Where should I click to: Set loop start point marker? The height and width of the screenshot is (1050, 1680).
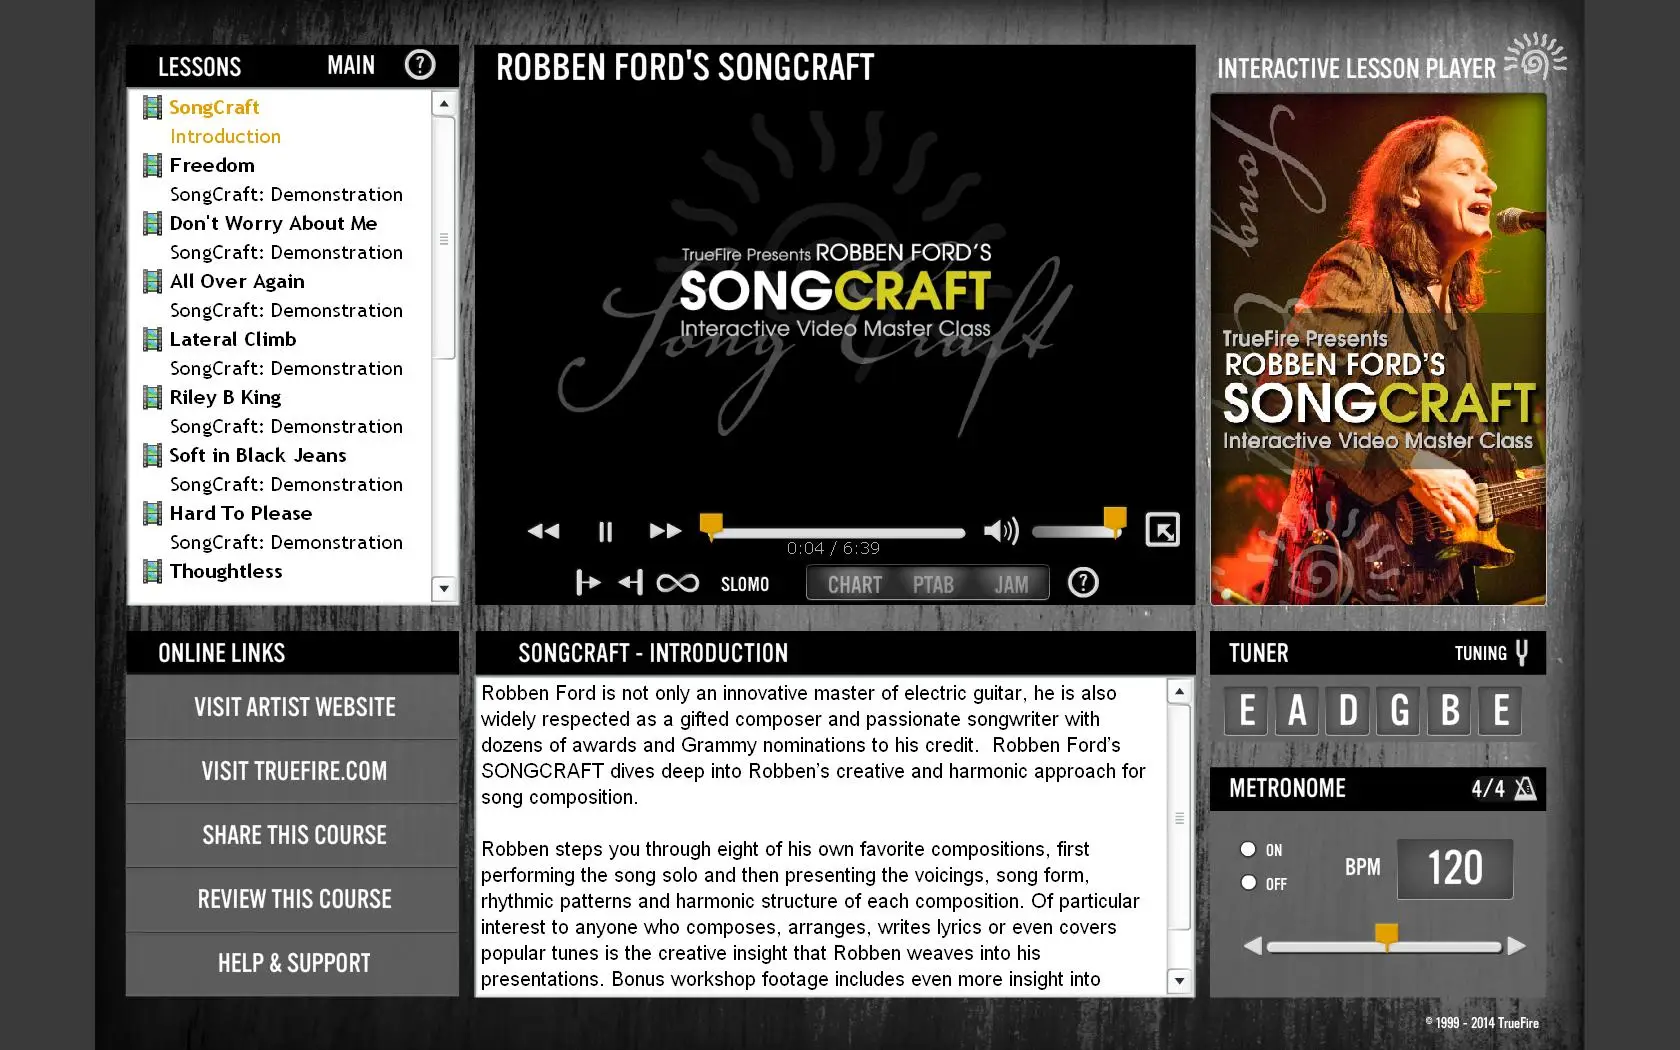[588, 583]
